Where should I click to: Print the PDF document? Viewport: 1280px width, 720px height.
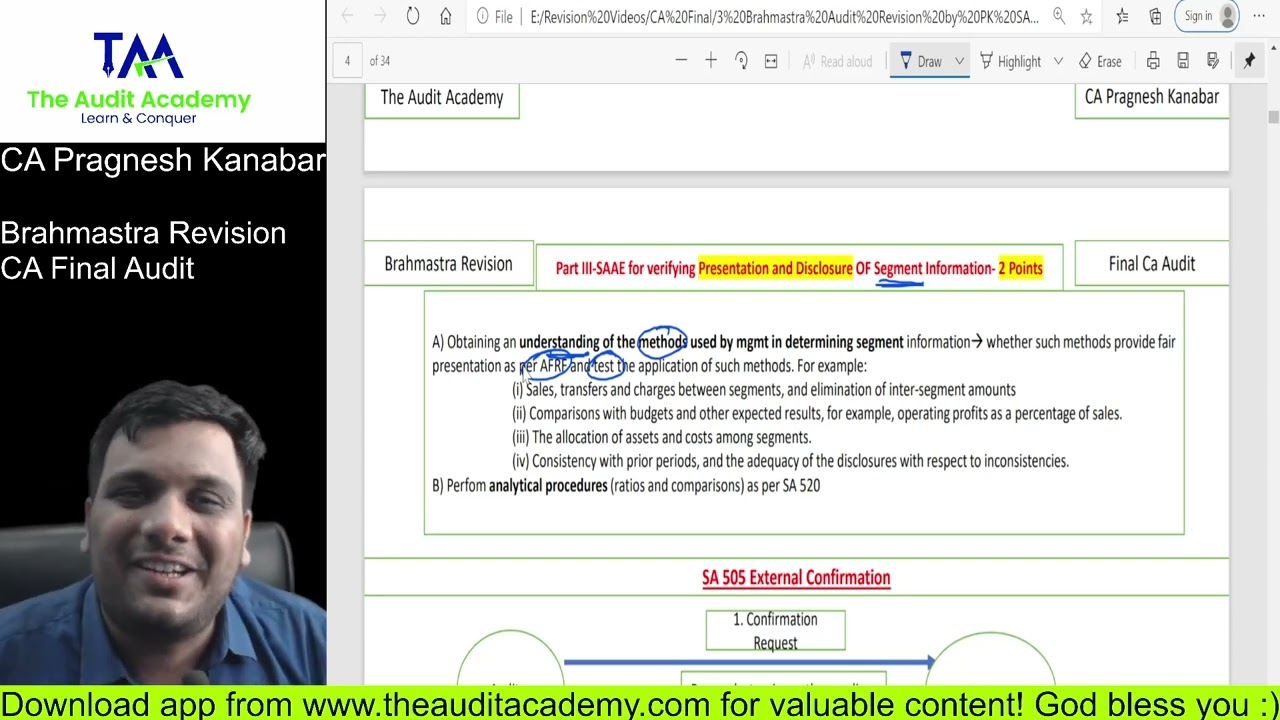[x=1153, y=61]
